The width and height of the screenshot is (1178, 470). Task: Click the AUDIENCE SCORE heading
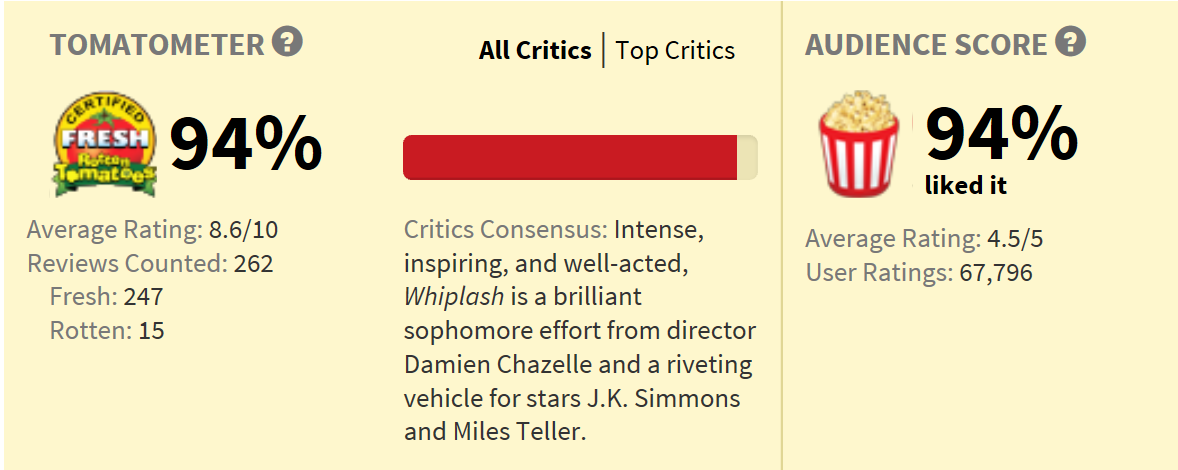click(x=926, y=46)
